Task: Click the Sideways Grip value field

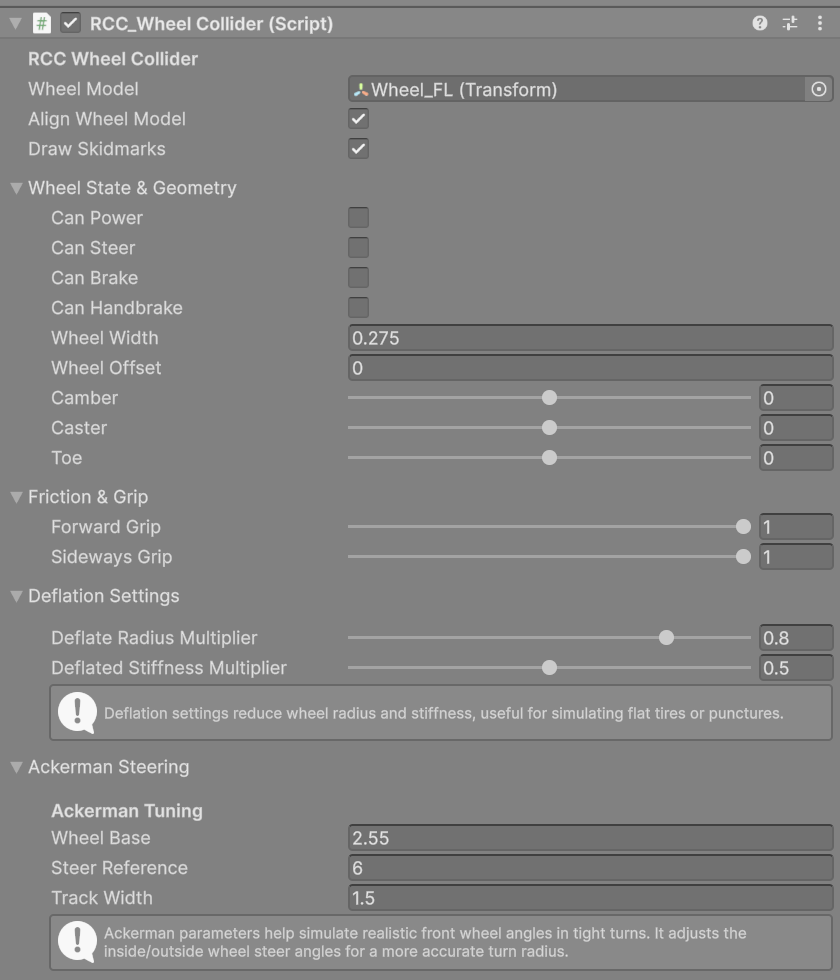Action: pos(796,557)
